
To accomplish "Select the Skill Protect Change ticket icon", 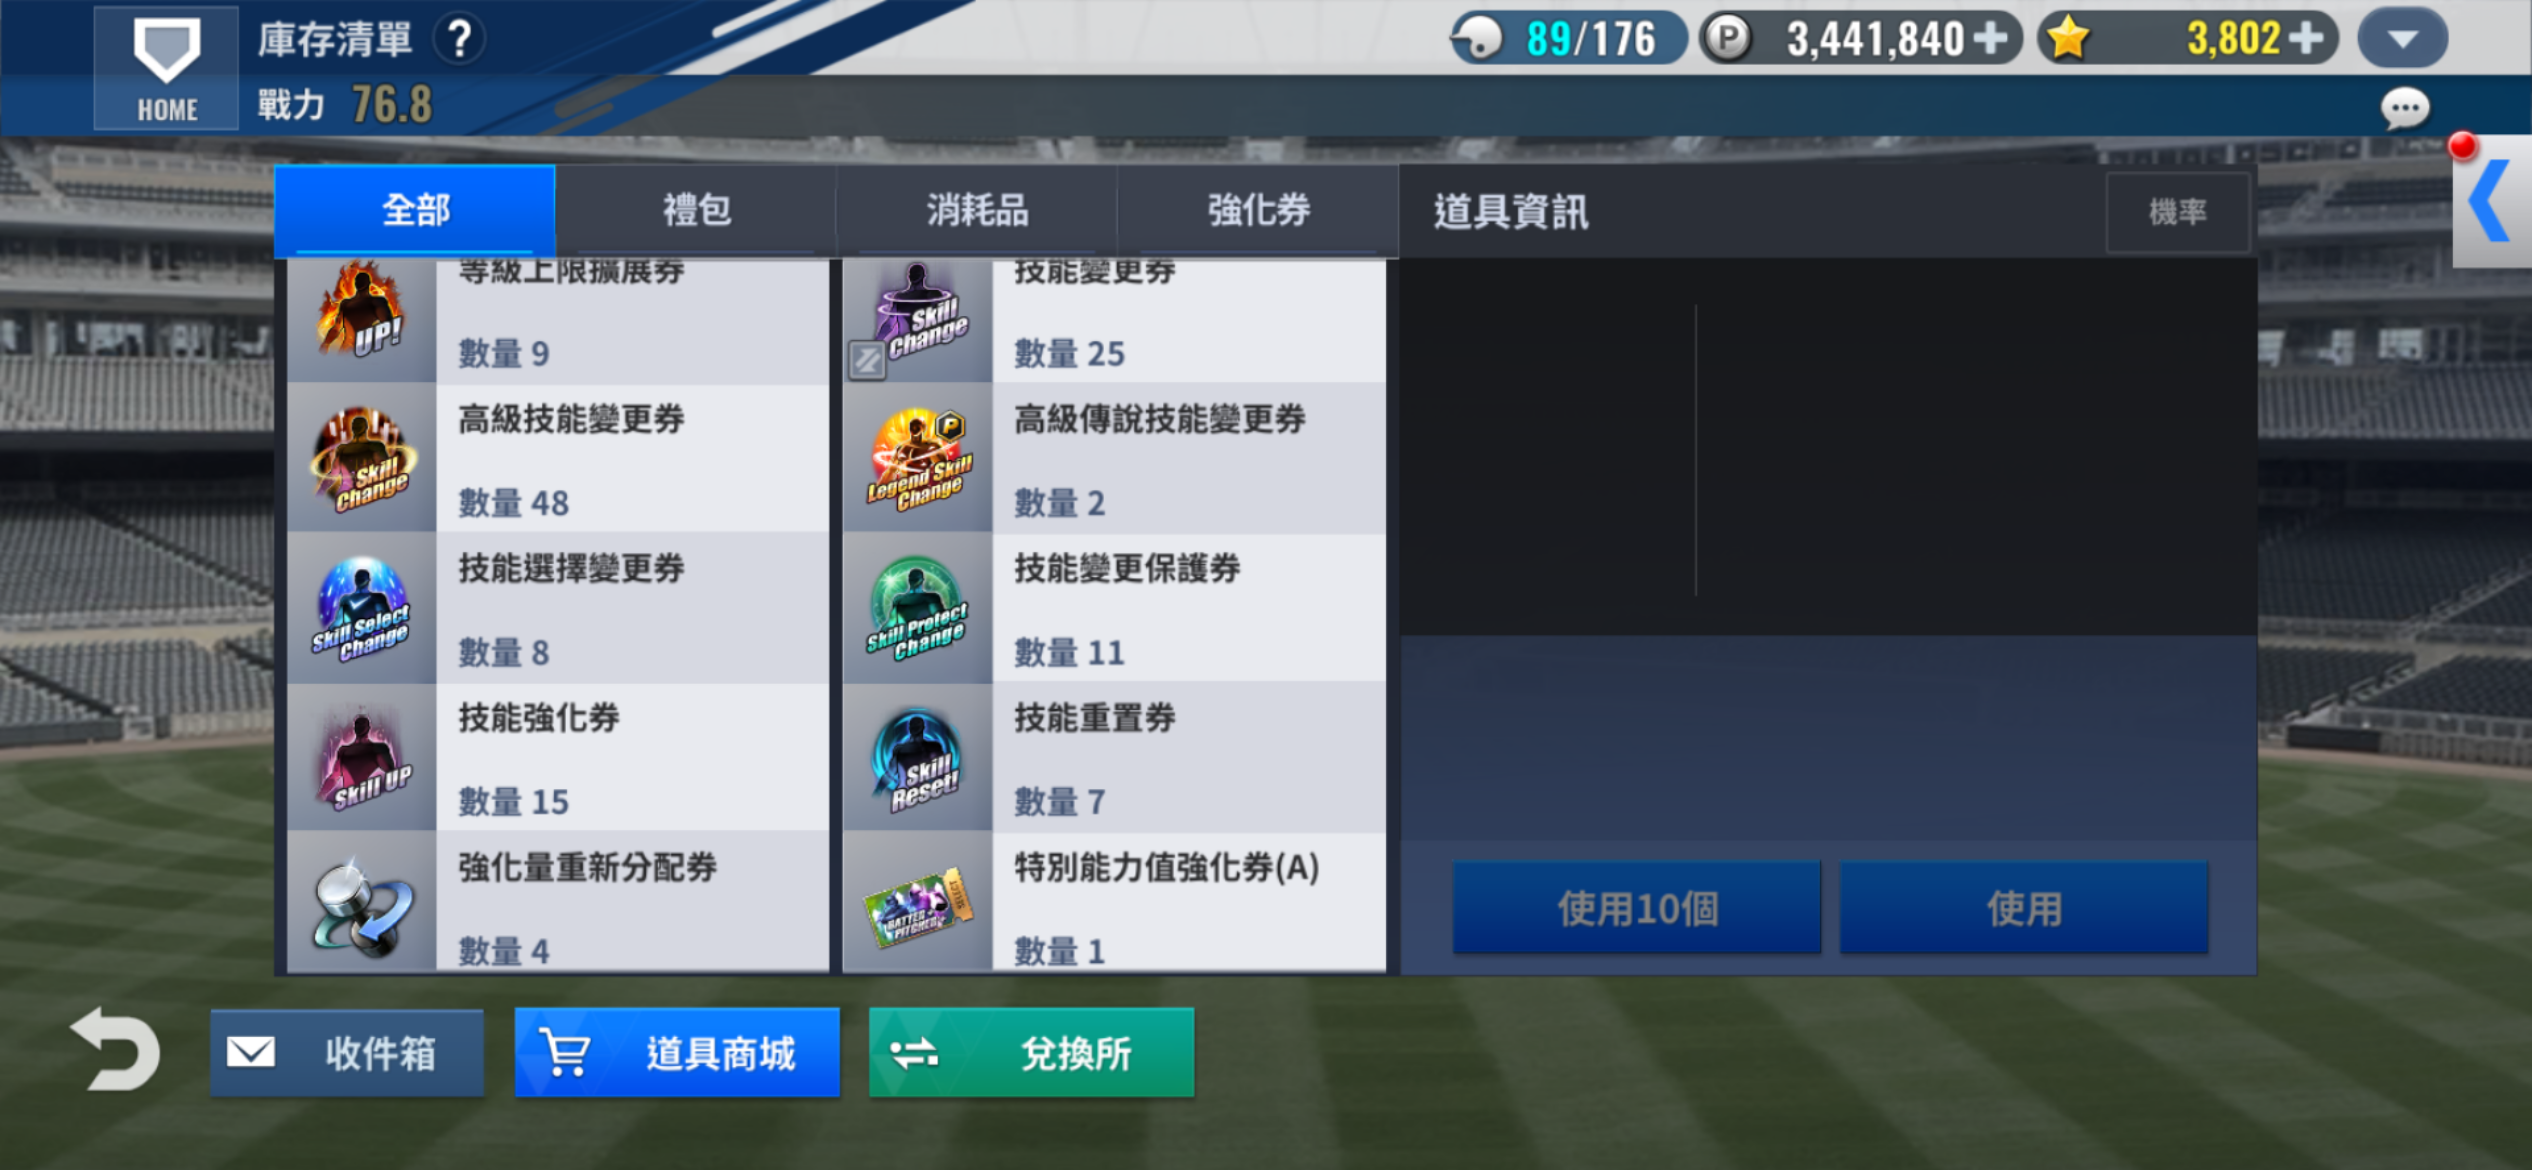I will (918, 609).
